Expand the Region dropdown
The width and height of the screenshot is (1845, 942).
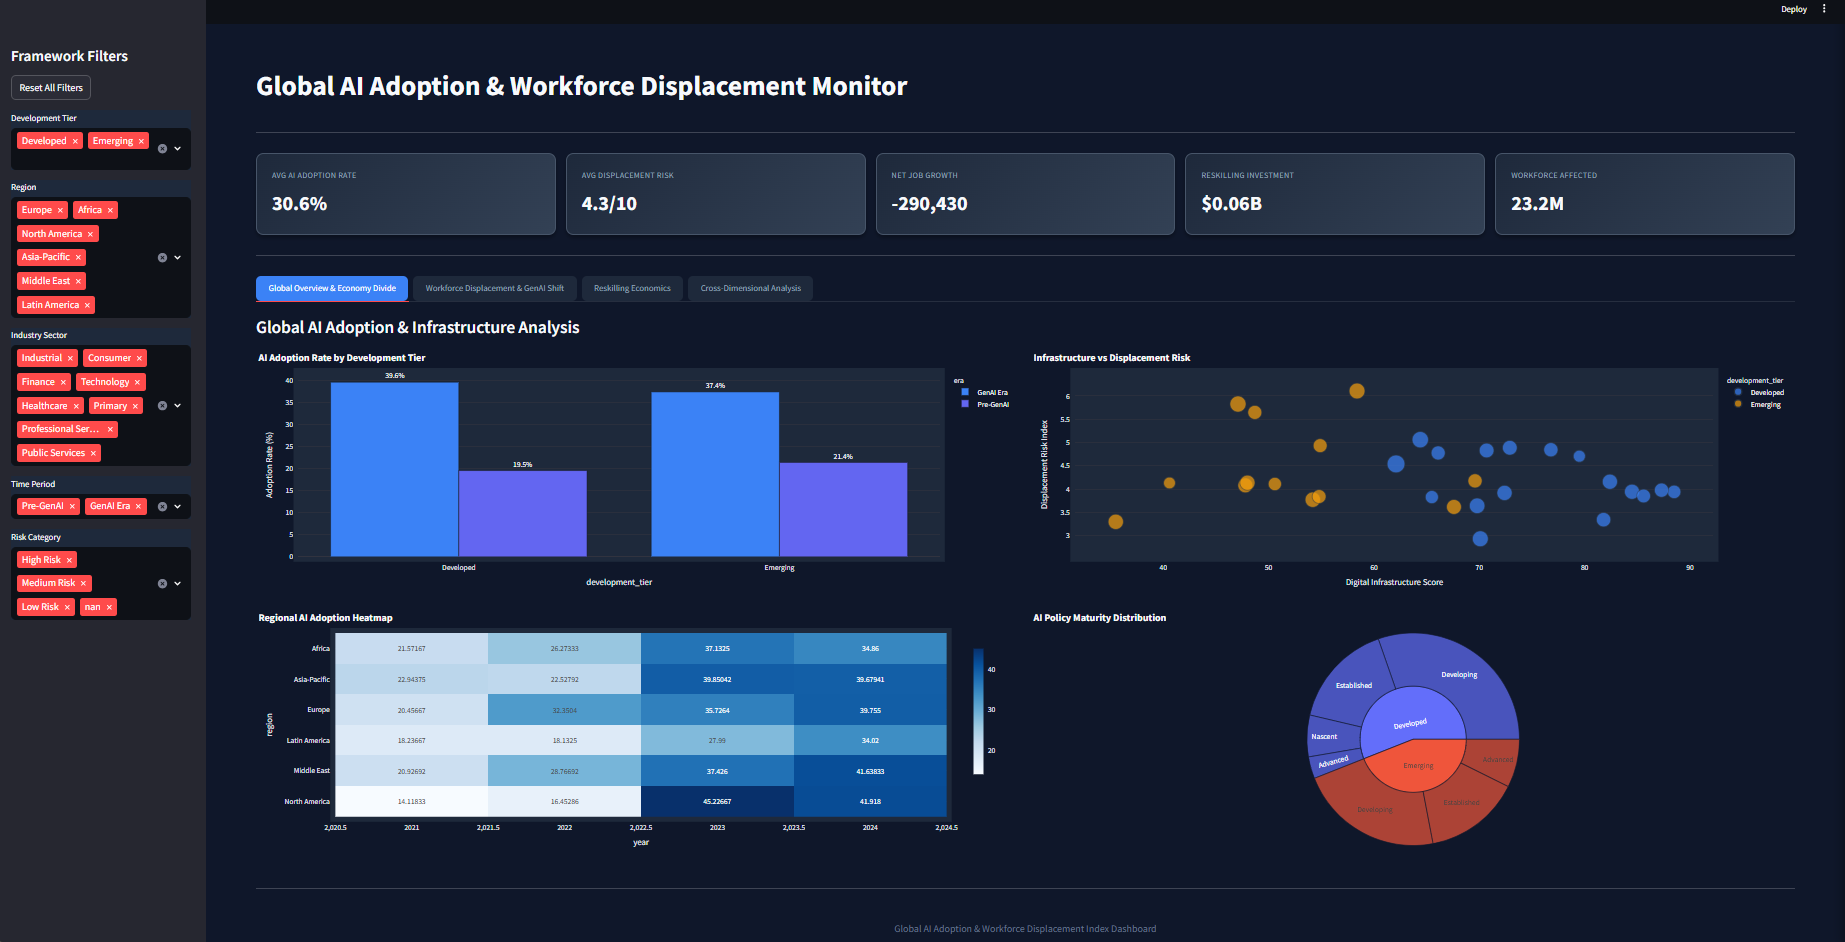(x=178, y=258)
